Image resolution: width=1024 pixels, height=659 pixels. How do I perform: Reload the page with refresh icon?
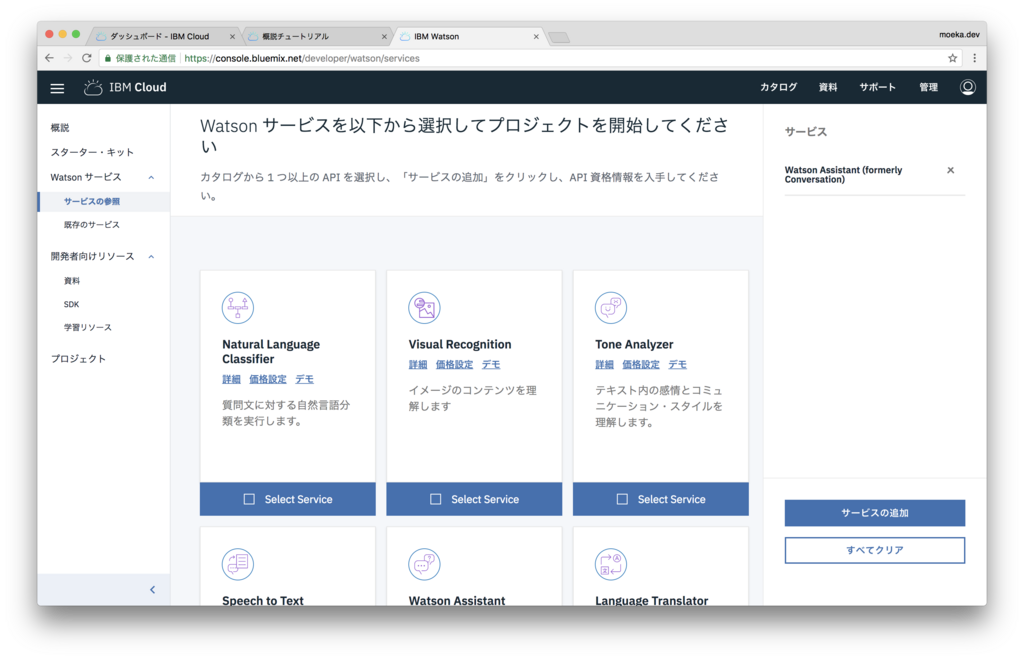86,58
